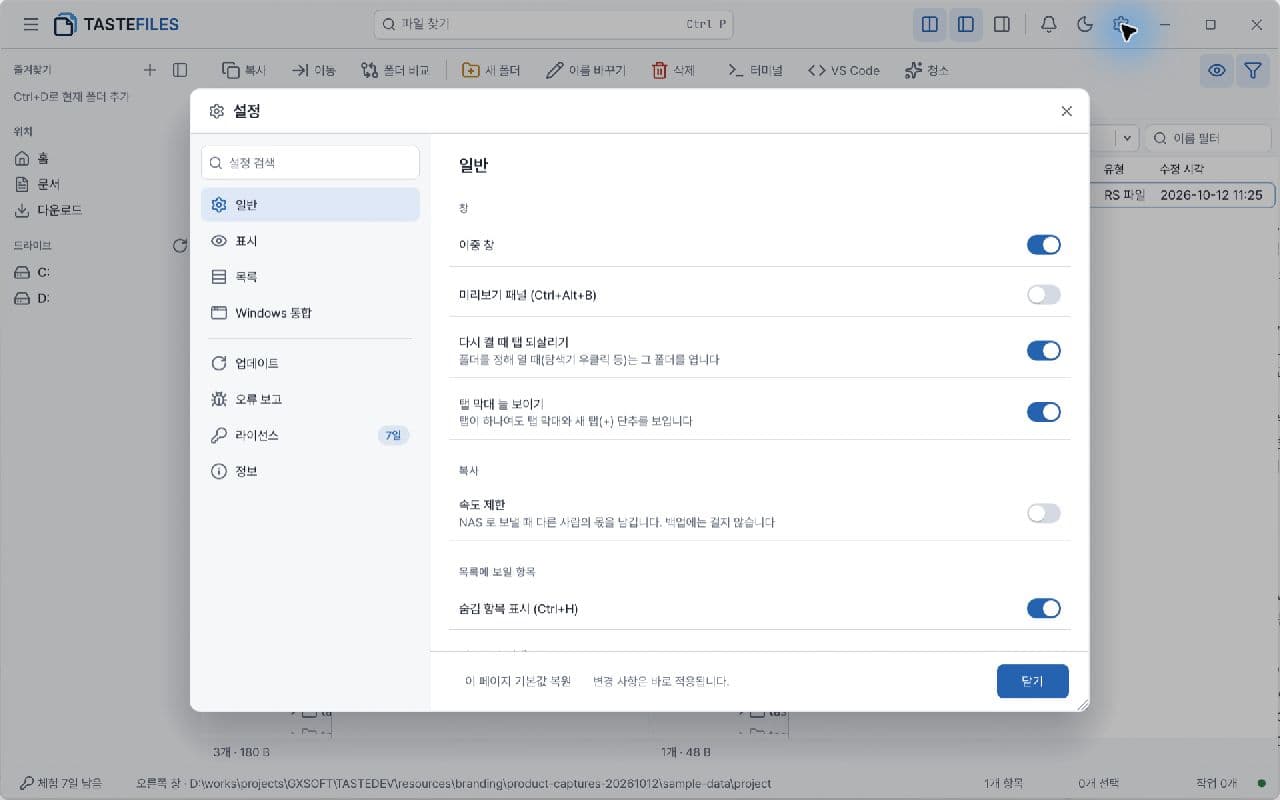Refresh drives with the reload icon
This screenshot has width=1280, height=800.
click(x=180, y=245)
